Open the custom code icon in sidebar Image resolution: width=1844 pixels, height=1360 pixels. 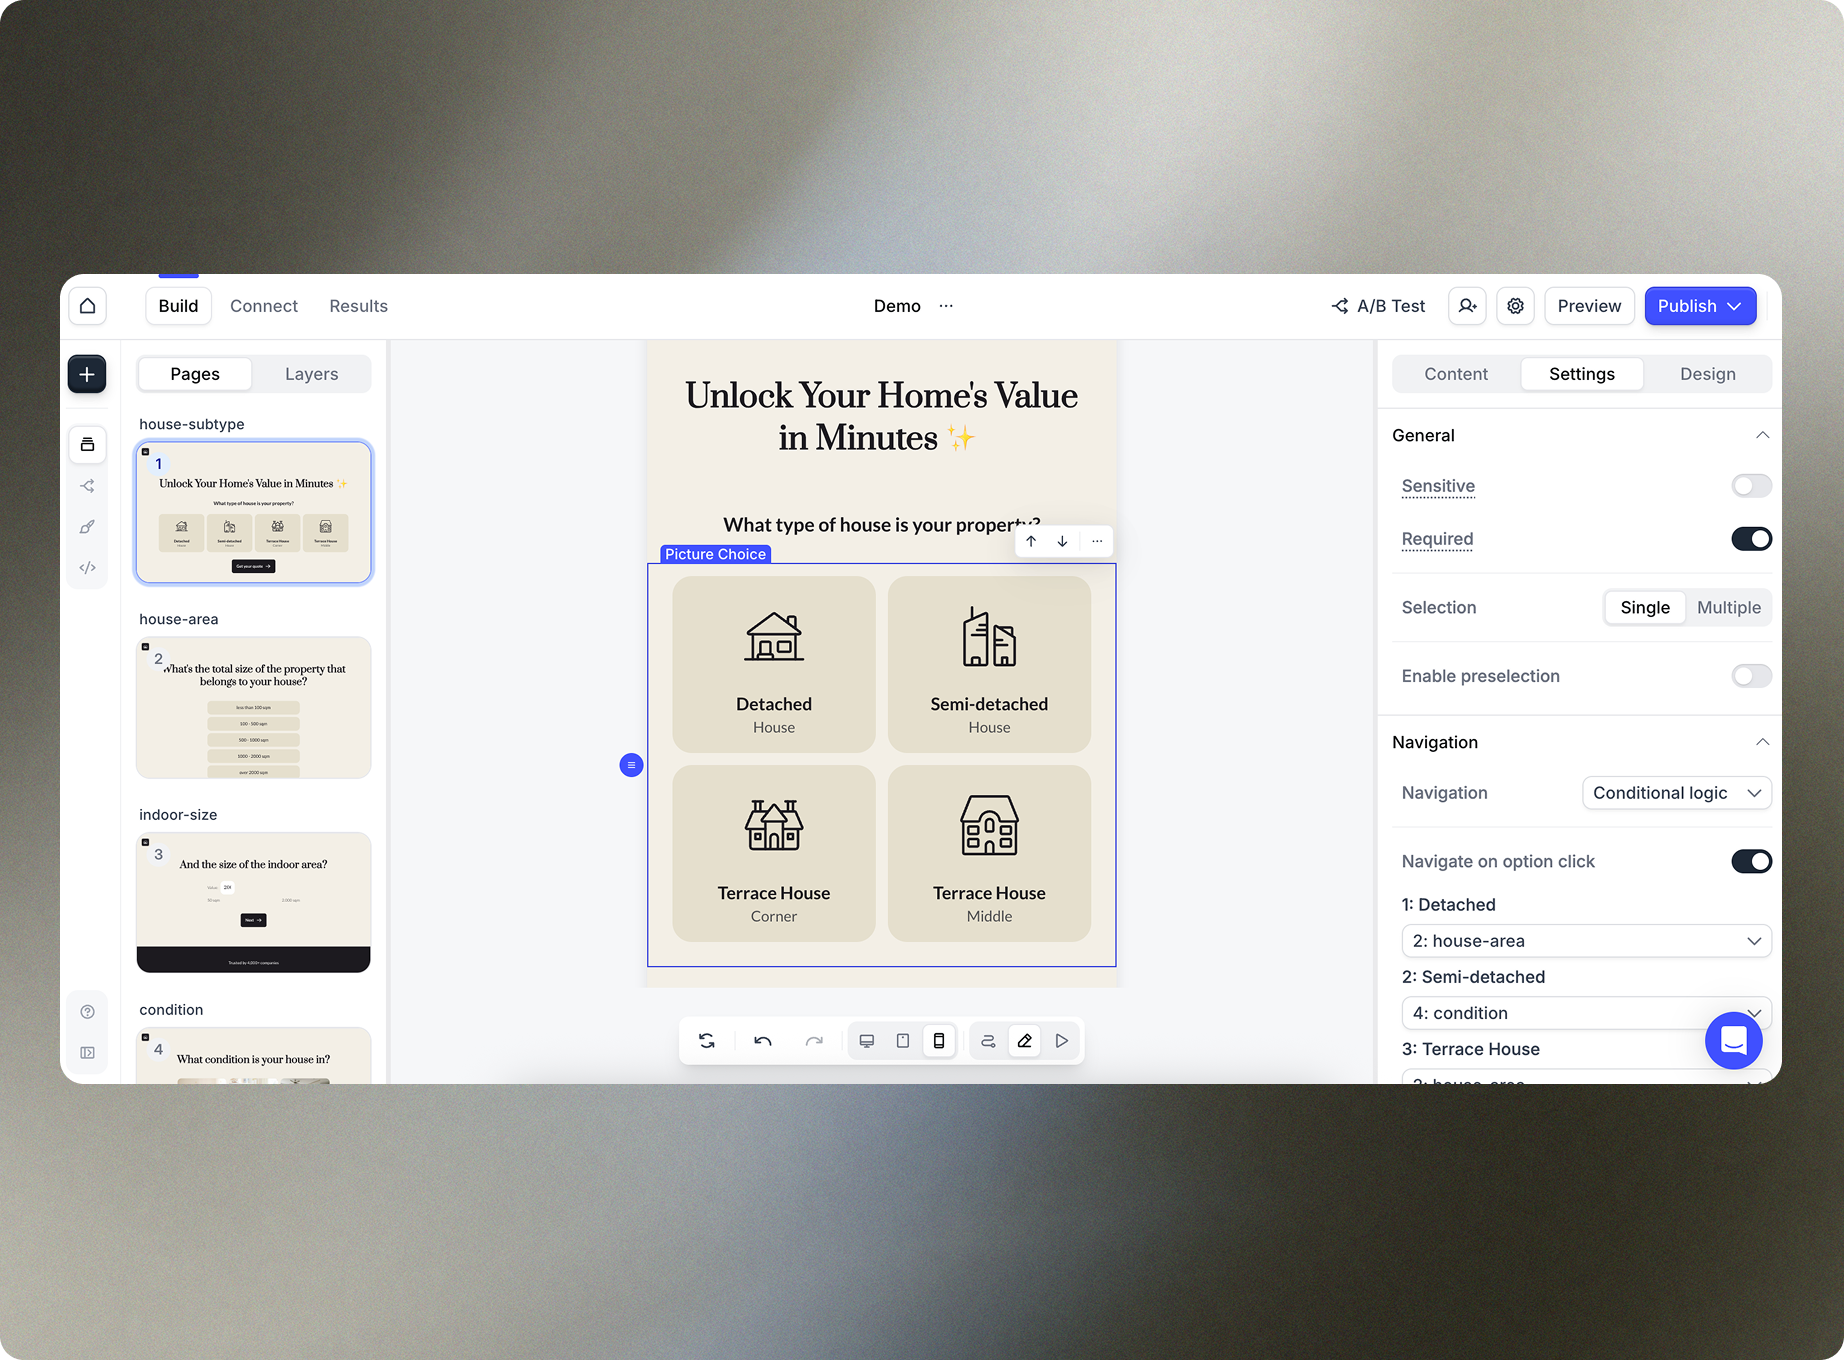(88, 568)
